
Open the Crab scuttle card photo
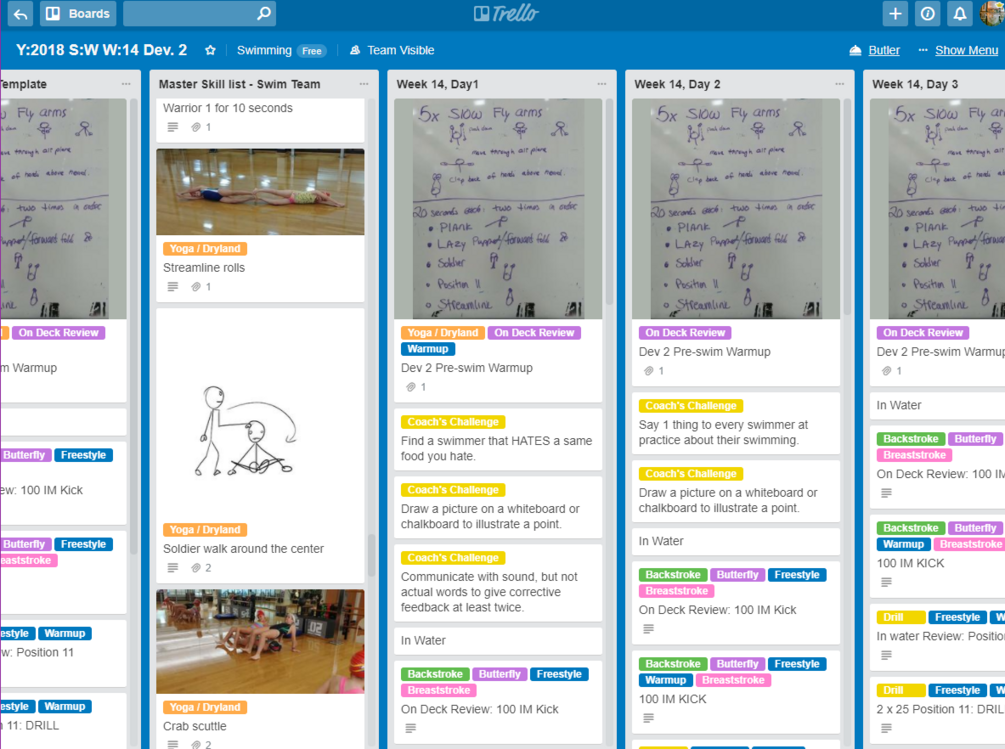tap(260, 642)
